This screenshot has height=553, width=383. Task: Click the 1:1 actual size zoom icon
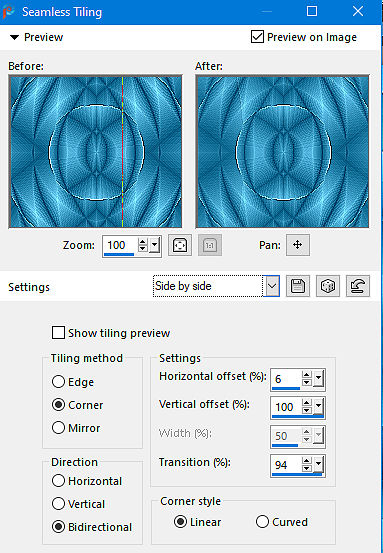(x=210, y=245)
